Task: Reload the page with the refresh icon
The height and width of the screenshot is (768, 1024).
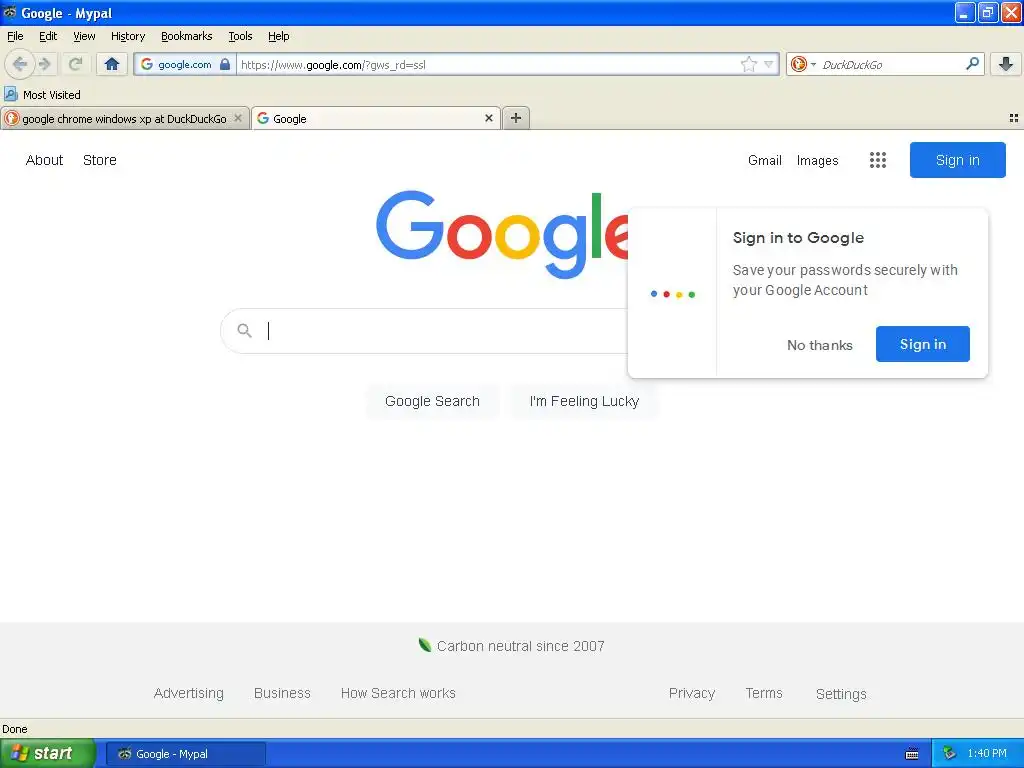Action: 76,64
